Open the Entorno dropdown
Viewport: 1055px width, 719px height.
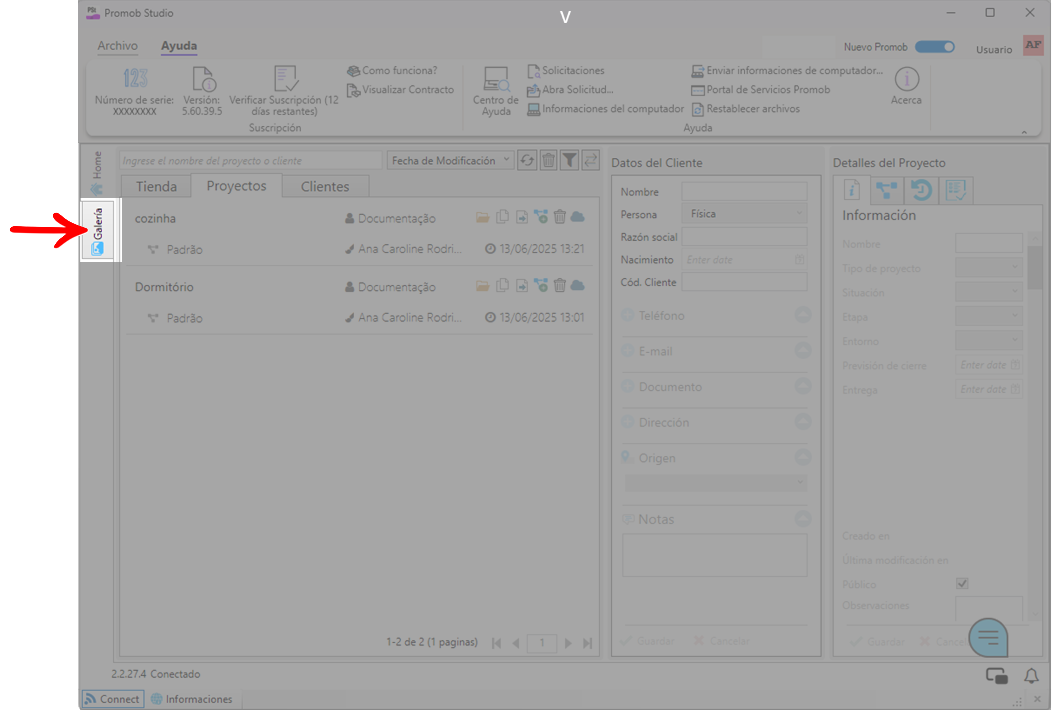[x=988, y=340]
